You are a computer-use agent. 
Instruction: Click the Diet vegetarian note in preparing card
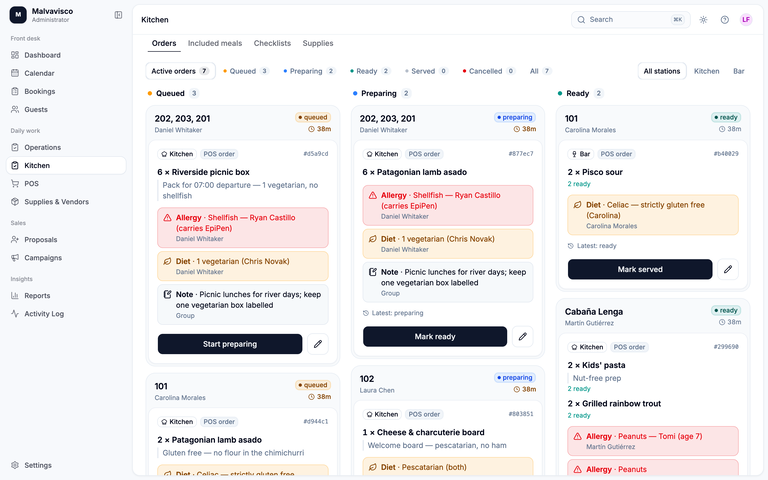(448, 244)
